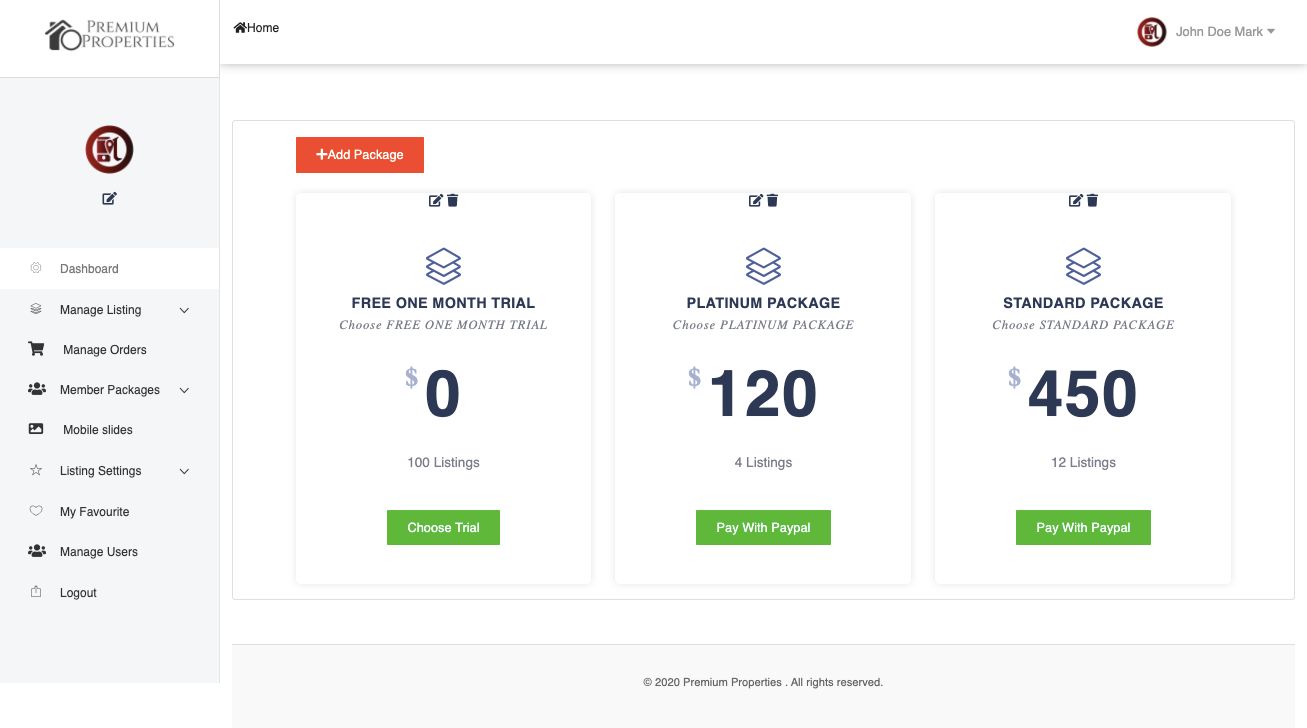Edit the Standard Package card
The width and height of the screenshot is (1307, 728).
click(1075, 201)
